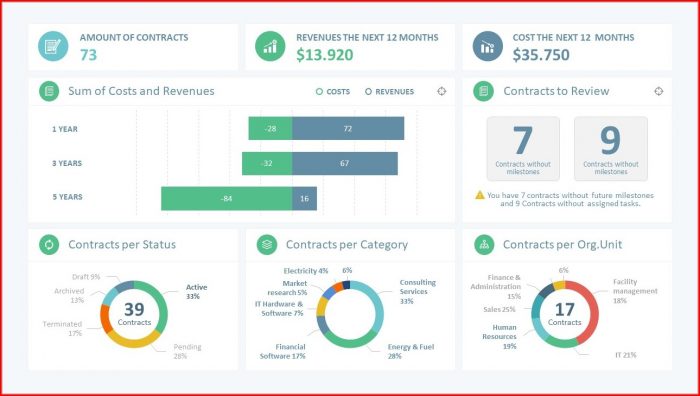This screenshot has width=700, height=396.
Task: Click the IT 21% label
Action: pyautogui.click(x=625, y=355)
